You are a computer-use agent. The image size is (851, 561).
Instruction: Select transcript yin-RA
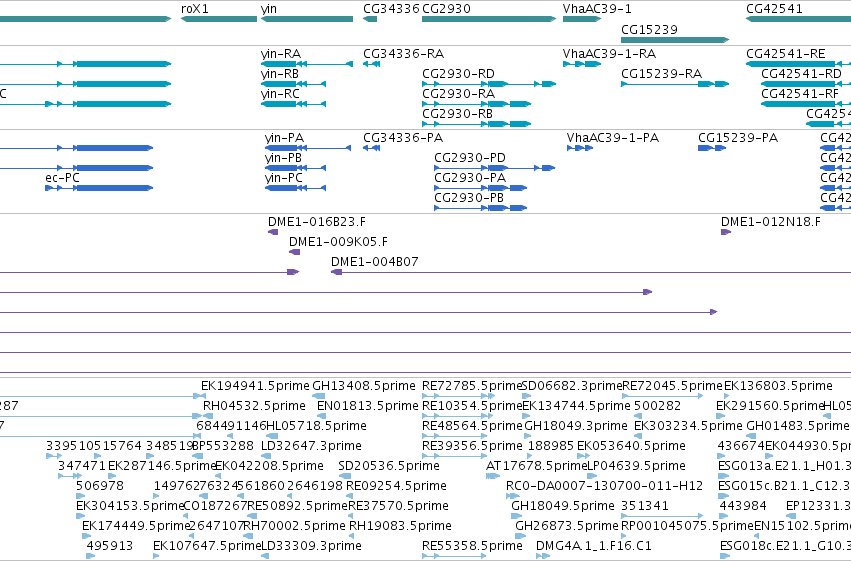coord(307,64)
